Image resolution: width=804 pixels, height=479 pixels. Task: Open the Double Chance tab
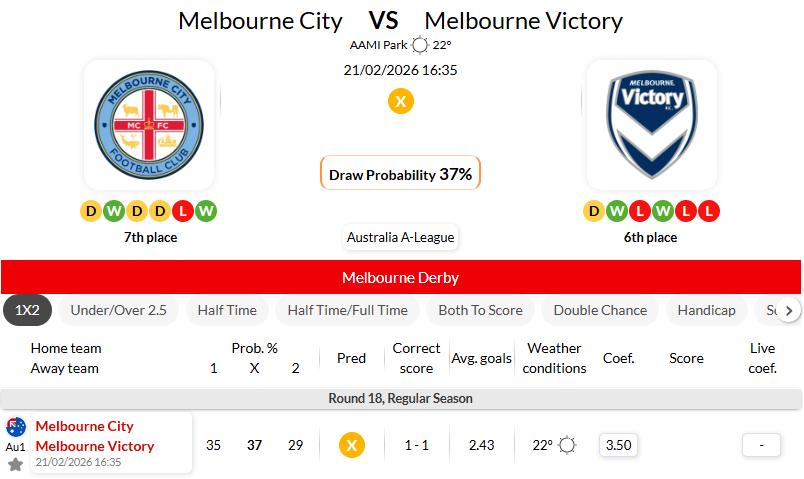pos(600,310)
